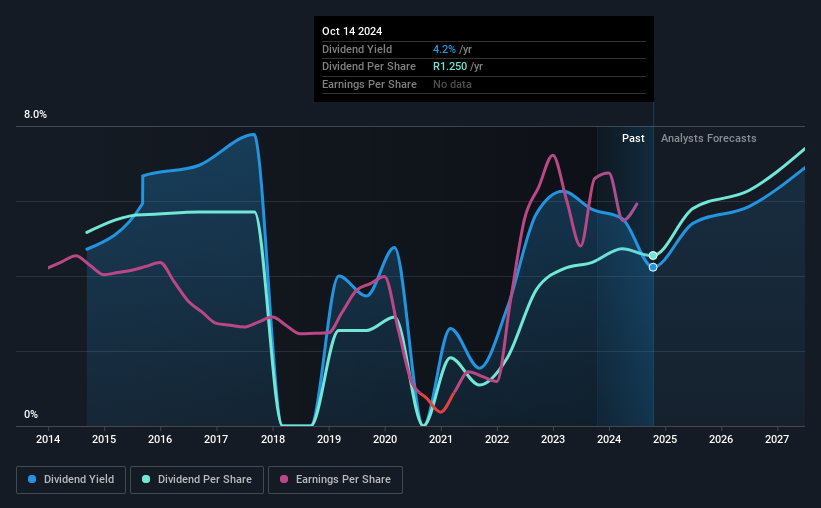Click the Dividend Per Share tooltip row label
Image resolution: width=821 pixels, height=508 pixels.
369,67
